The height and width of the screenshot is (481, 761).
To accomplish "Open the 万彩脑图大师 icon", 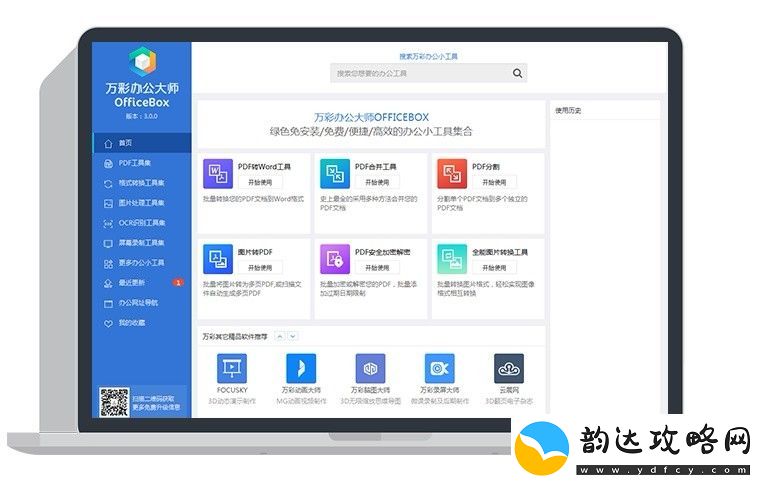I will click(x=370, y=368).
